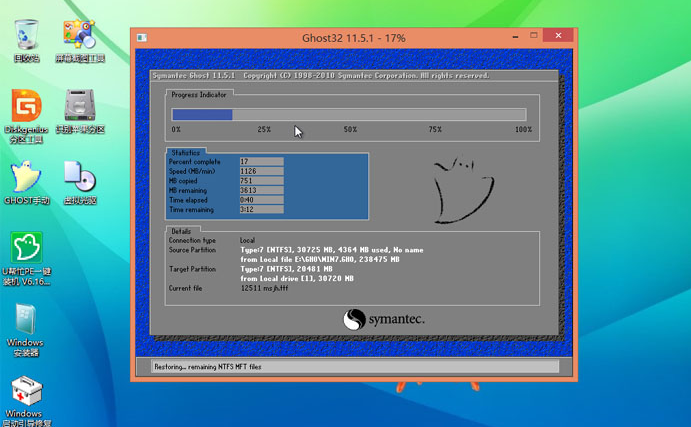The width and height of the screenshot is (691, 427).
Task: Click the Source Partition label
Action: tap(192, 250)
